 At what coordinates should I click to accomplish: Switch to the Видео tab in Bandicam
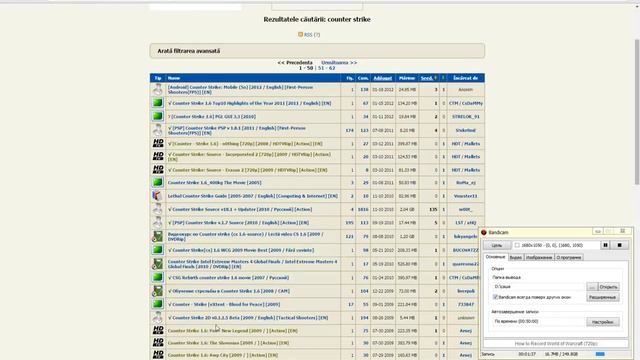tap(516, 258)
